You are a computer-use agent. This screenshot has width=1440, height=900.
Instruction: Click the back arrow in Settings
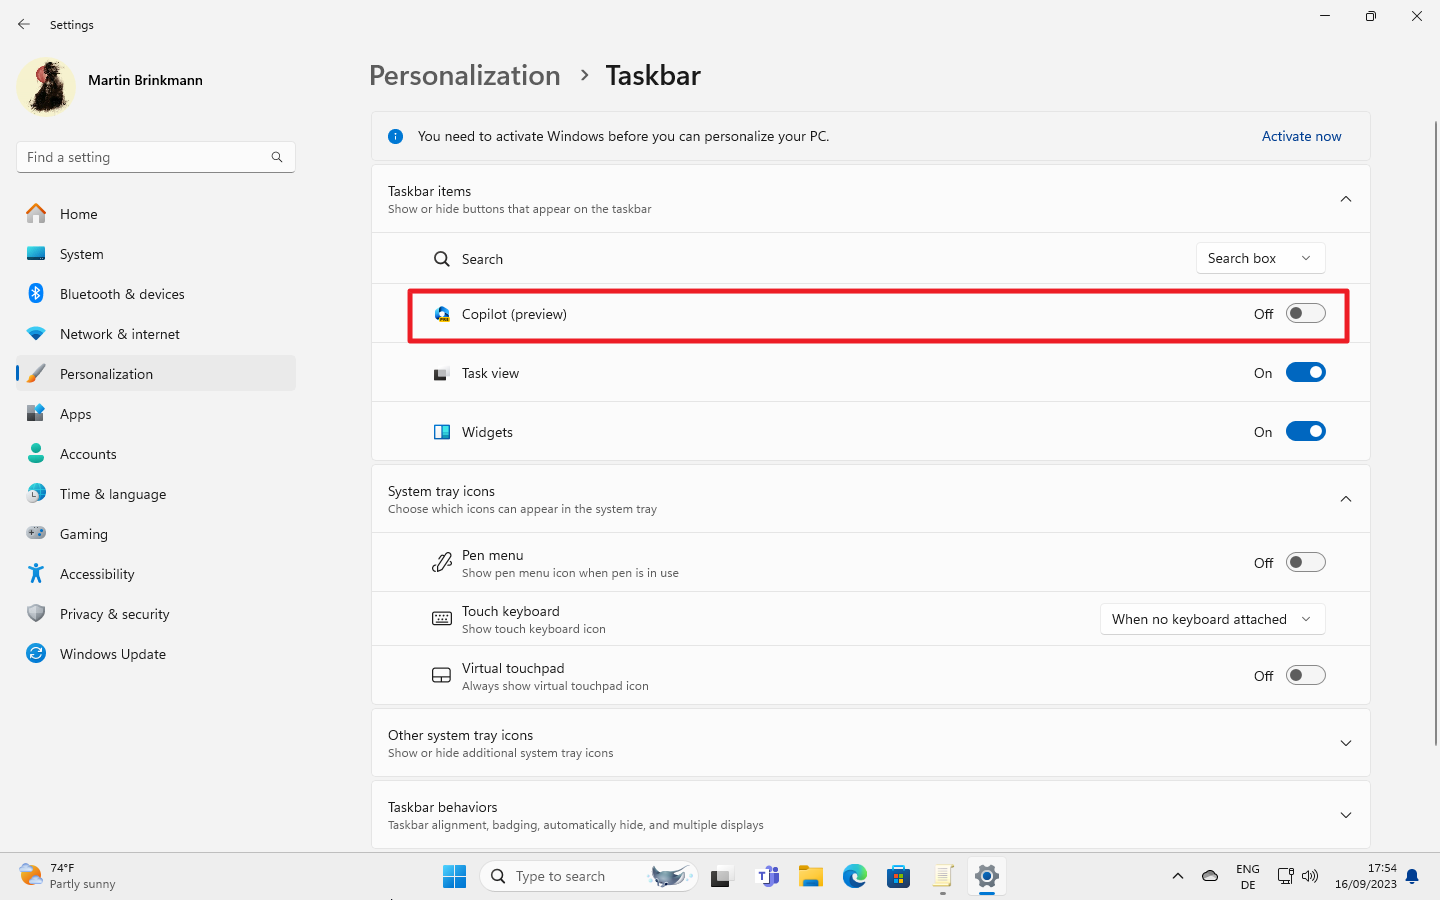pyautogui.click(x=24, y=24)
